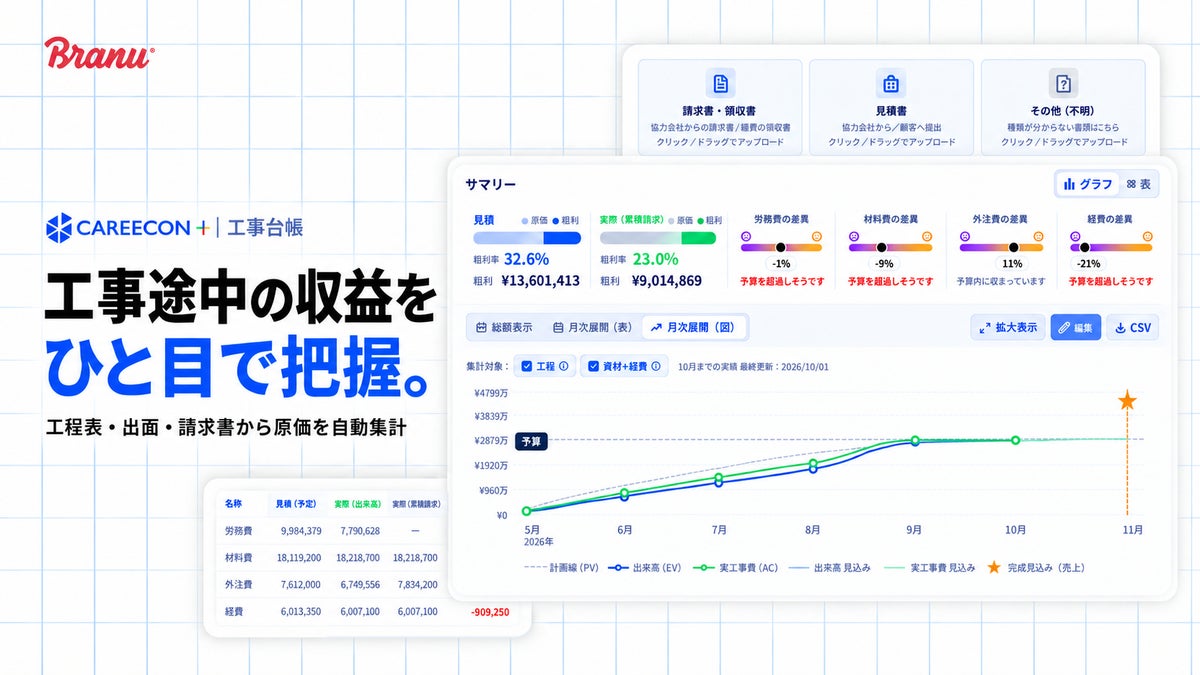1200x675 pixels.
Task: Click the CAREECON+ hexagon logo icon
Action: point(59,227)
